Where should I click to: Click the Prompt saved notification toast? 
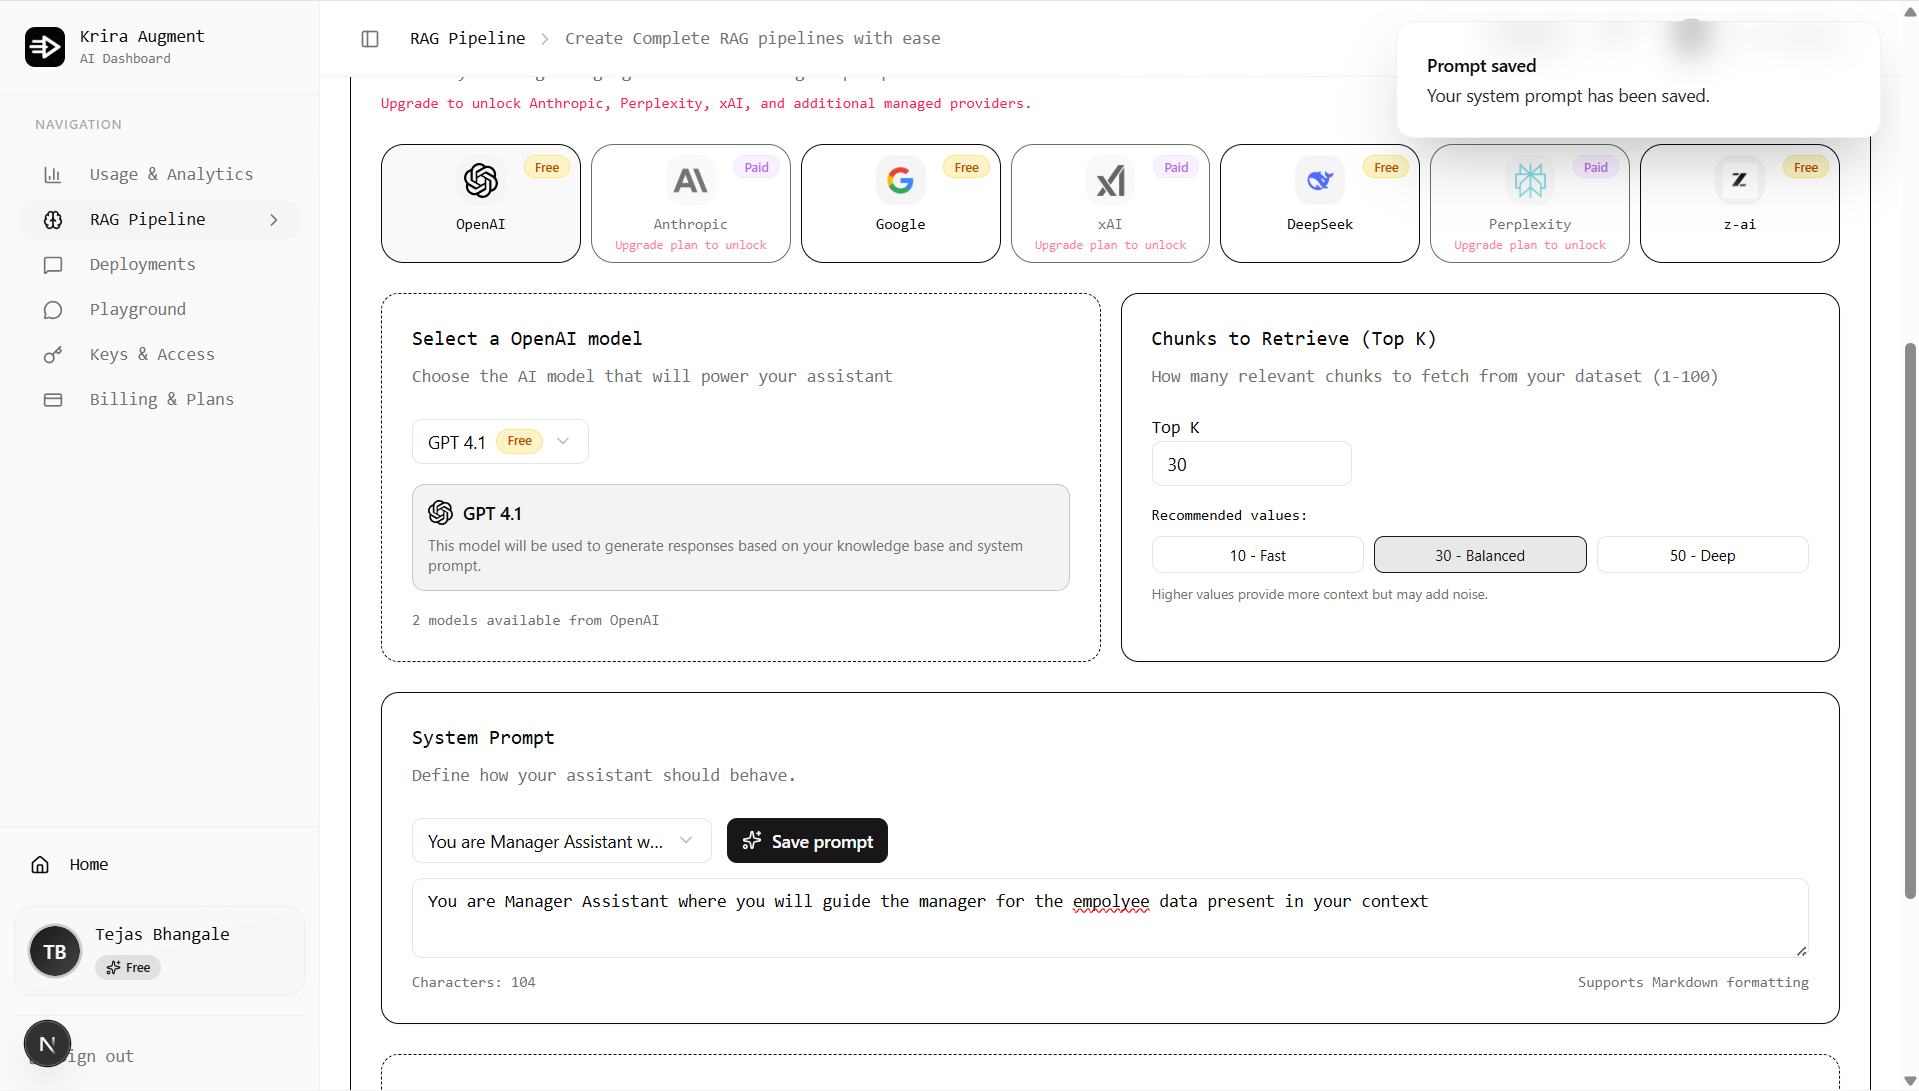tap(1638, 80)
